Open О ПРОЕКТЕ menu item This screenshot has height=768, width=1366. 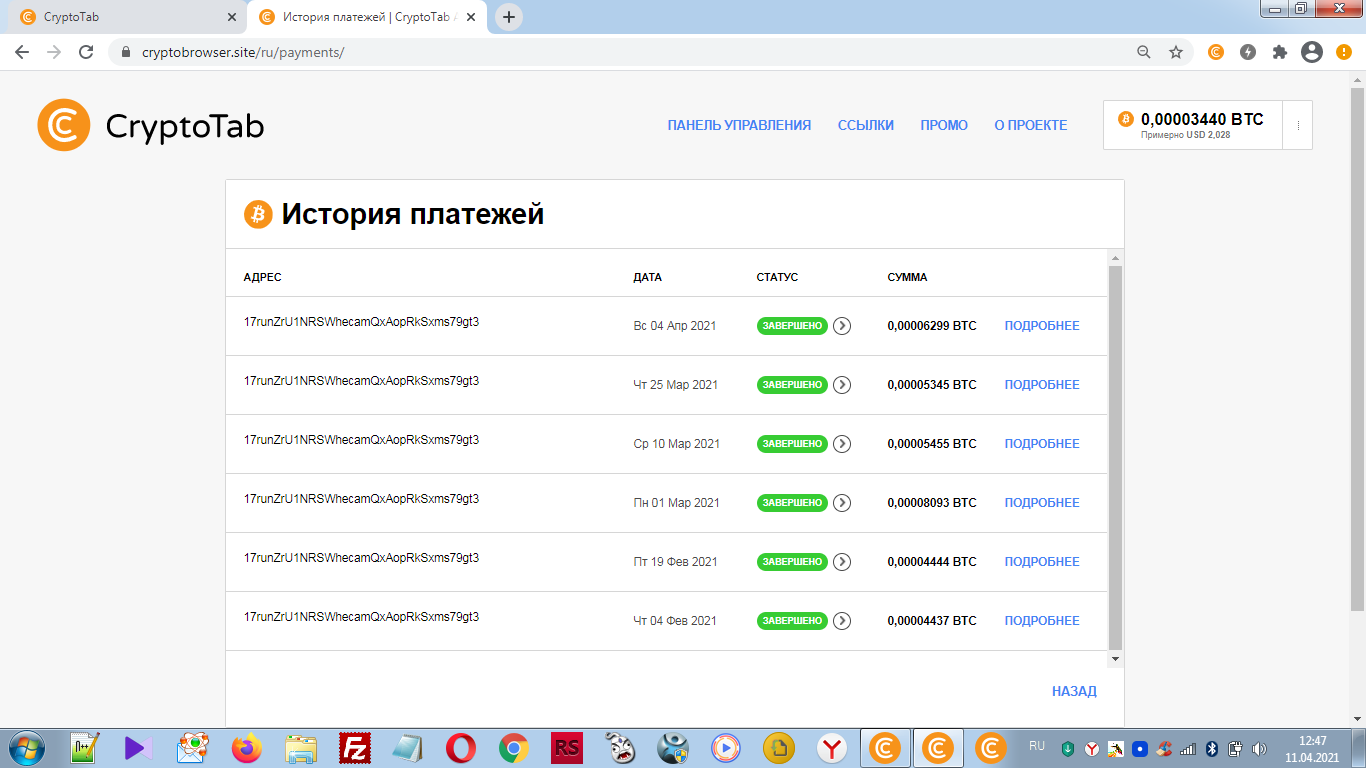click(x=1031, y=125)
